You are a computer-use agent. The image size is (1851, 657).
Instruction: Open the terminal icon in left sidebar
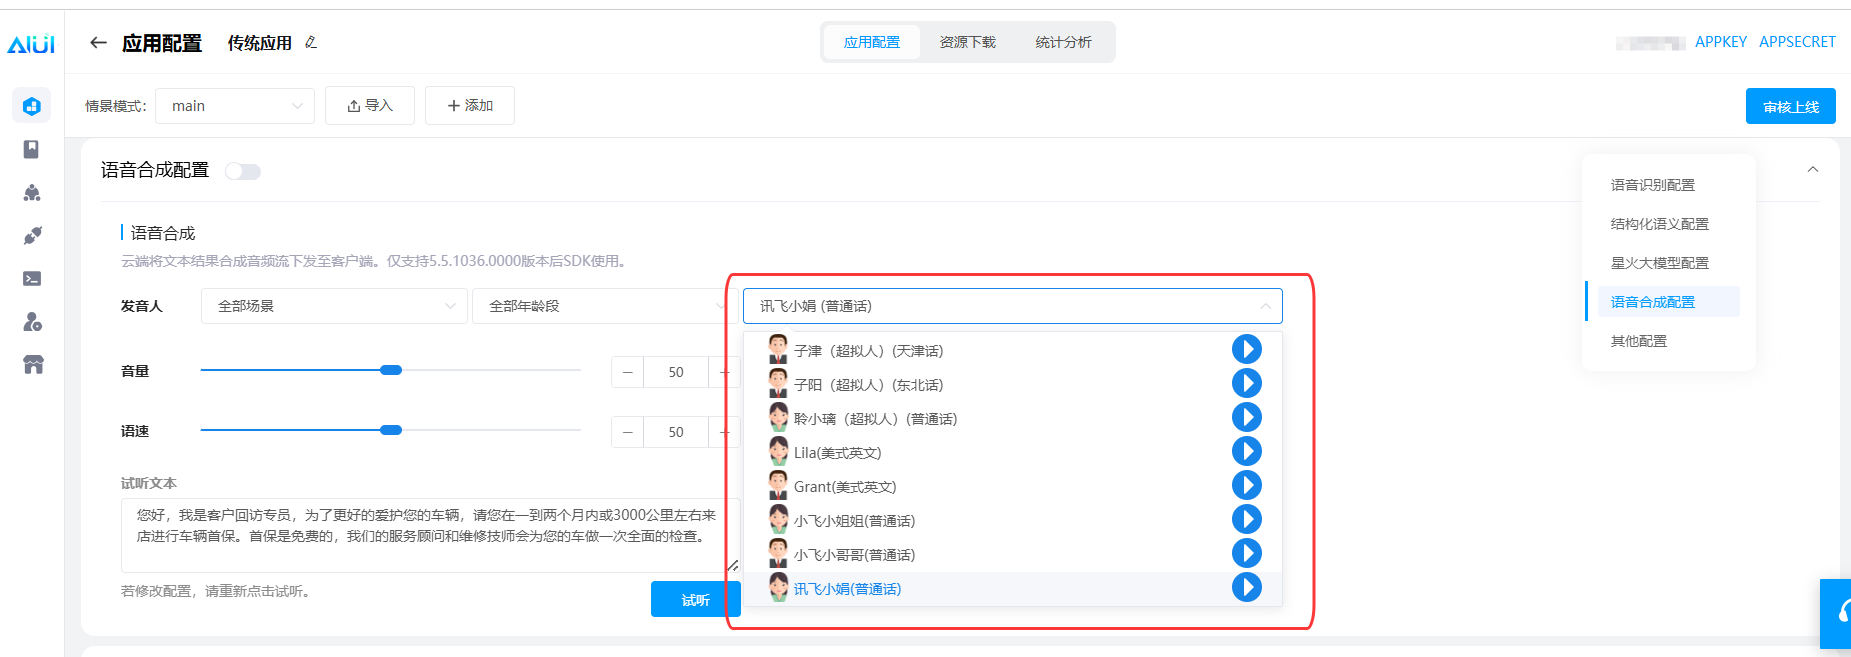click(x=32, y=278)
